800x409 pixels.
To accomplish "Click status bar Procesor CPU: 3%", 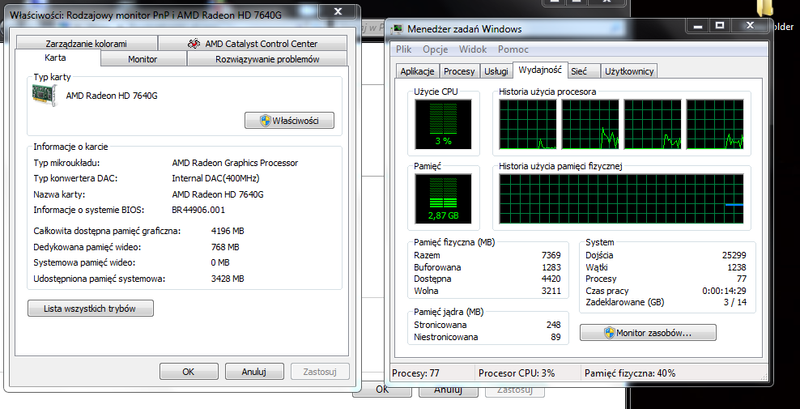I will [x=516, y=373].
